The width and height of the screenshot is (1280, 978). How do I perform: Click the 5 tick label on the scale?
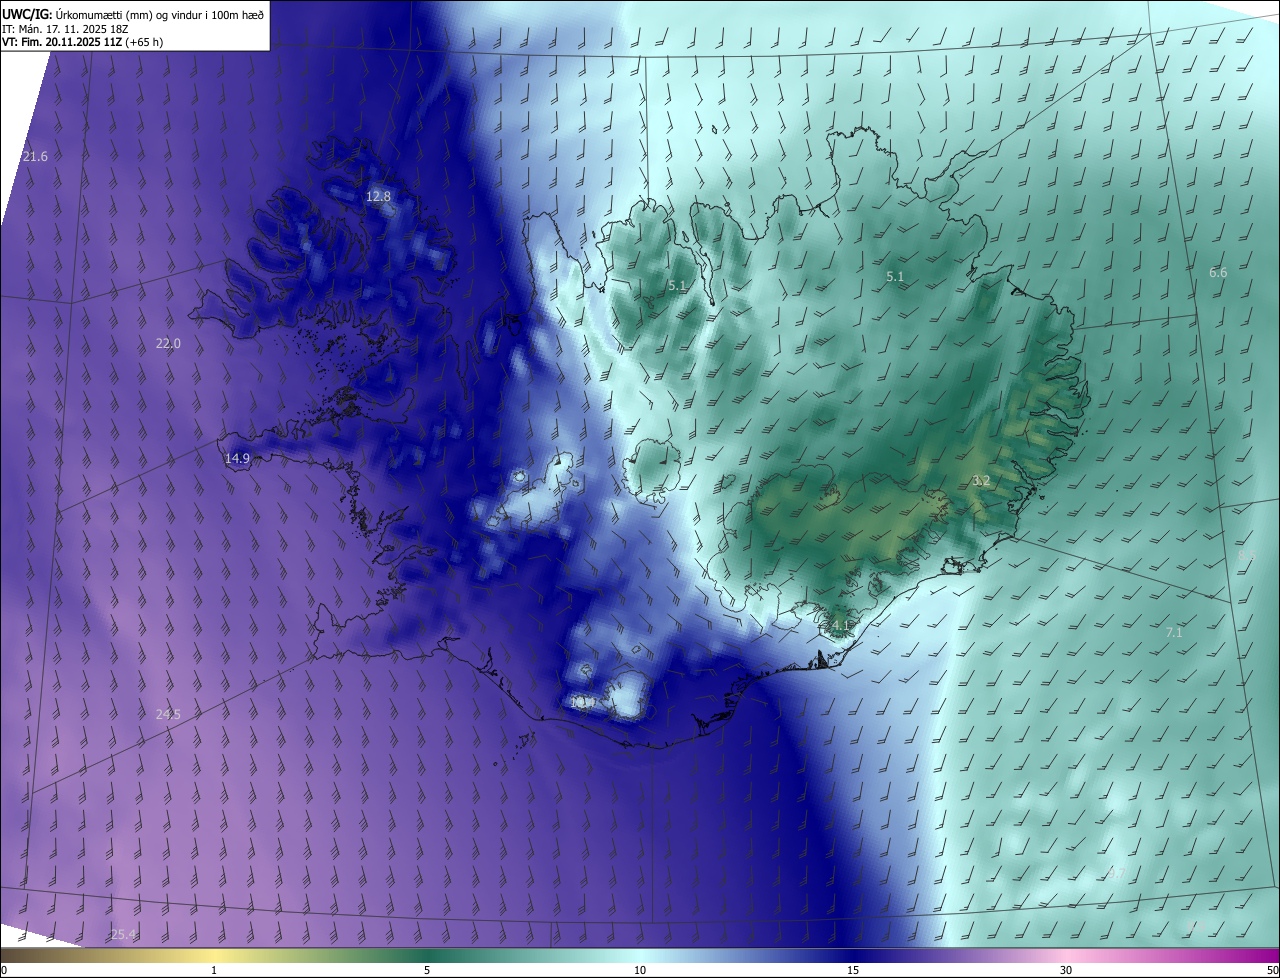point(427,970)
